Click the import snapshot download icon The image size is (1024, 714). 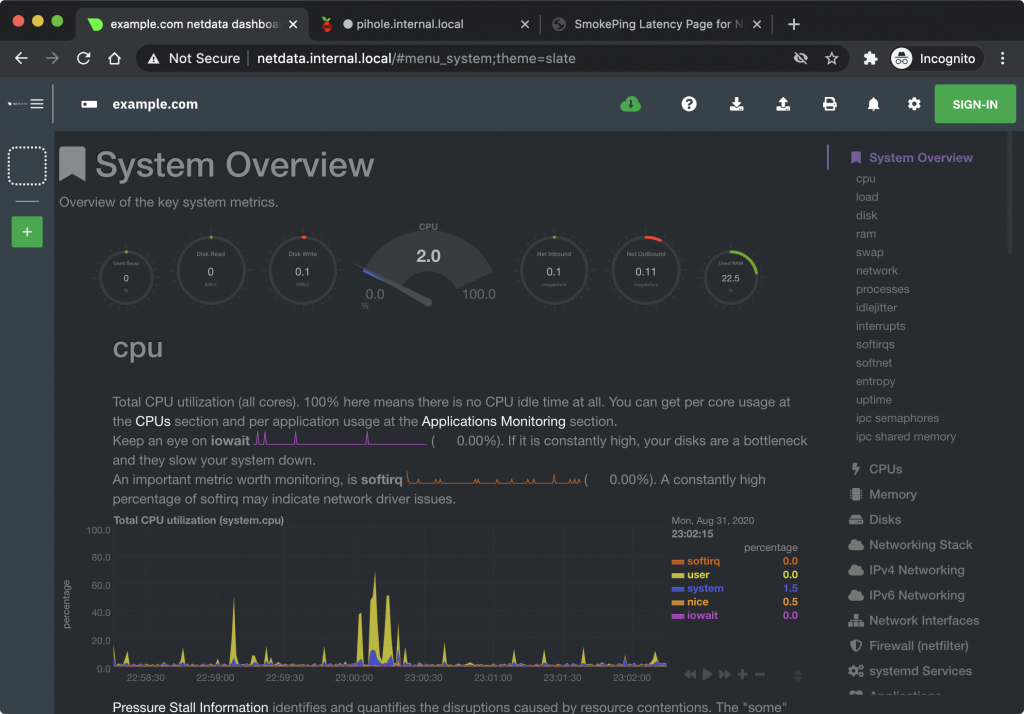pos(737,104)
